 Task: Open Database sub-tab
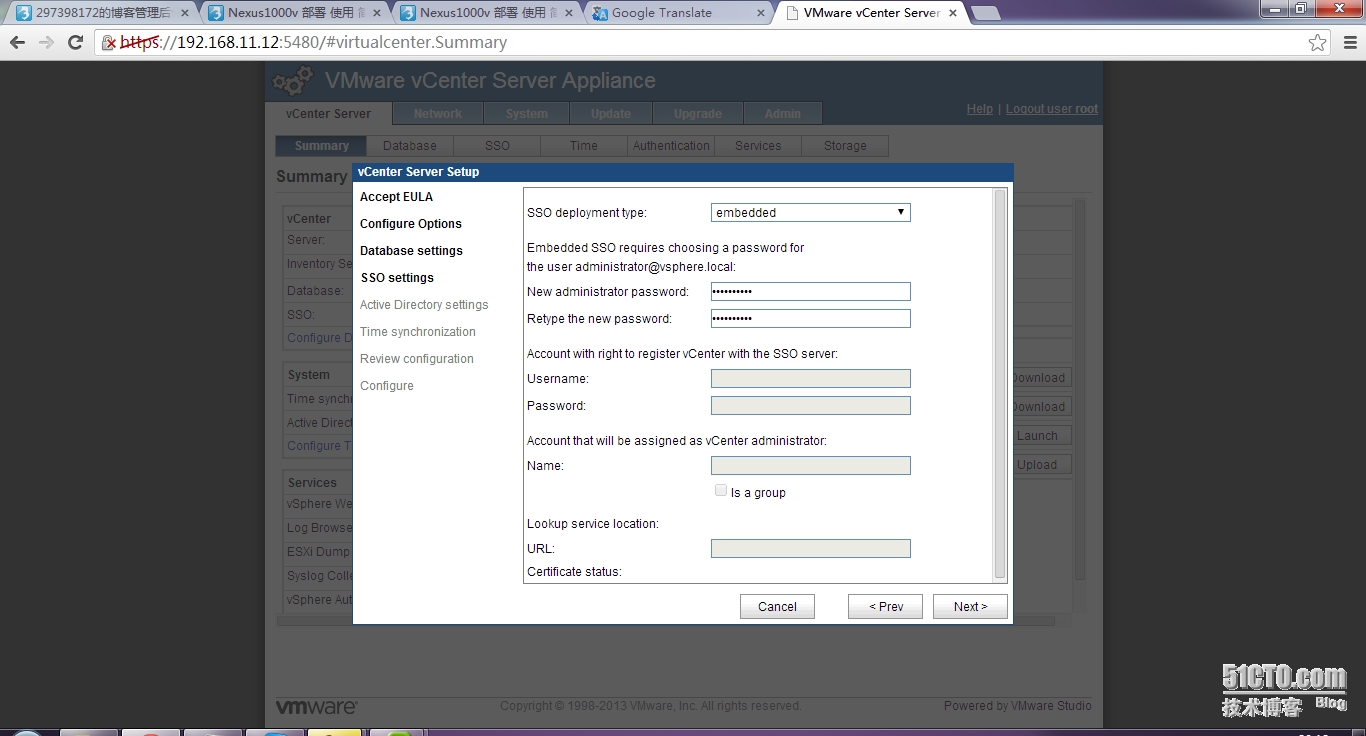410,146
